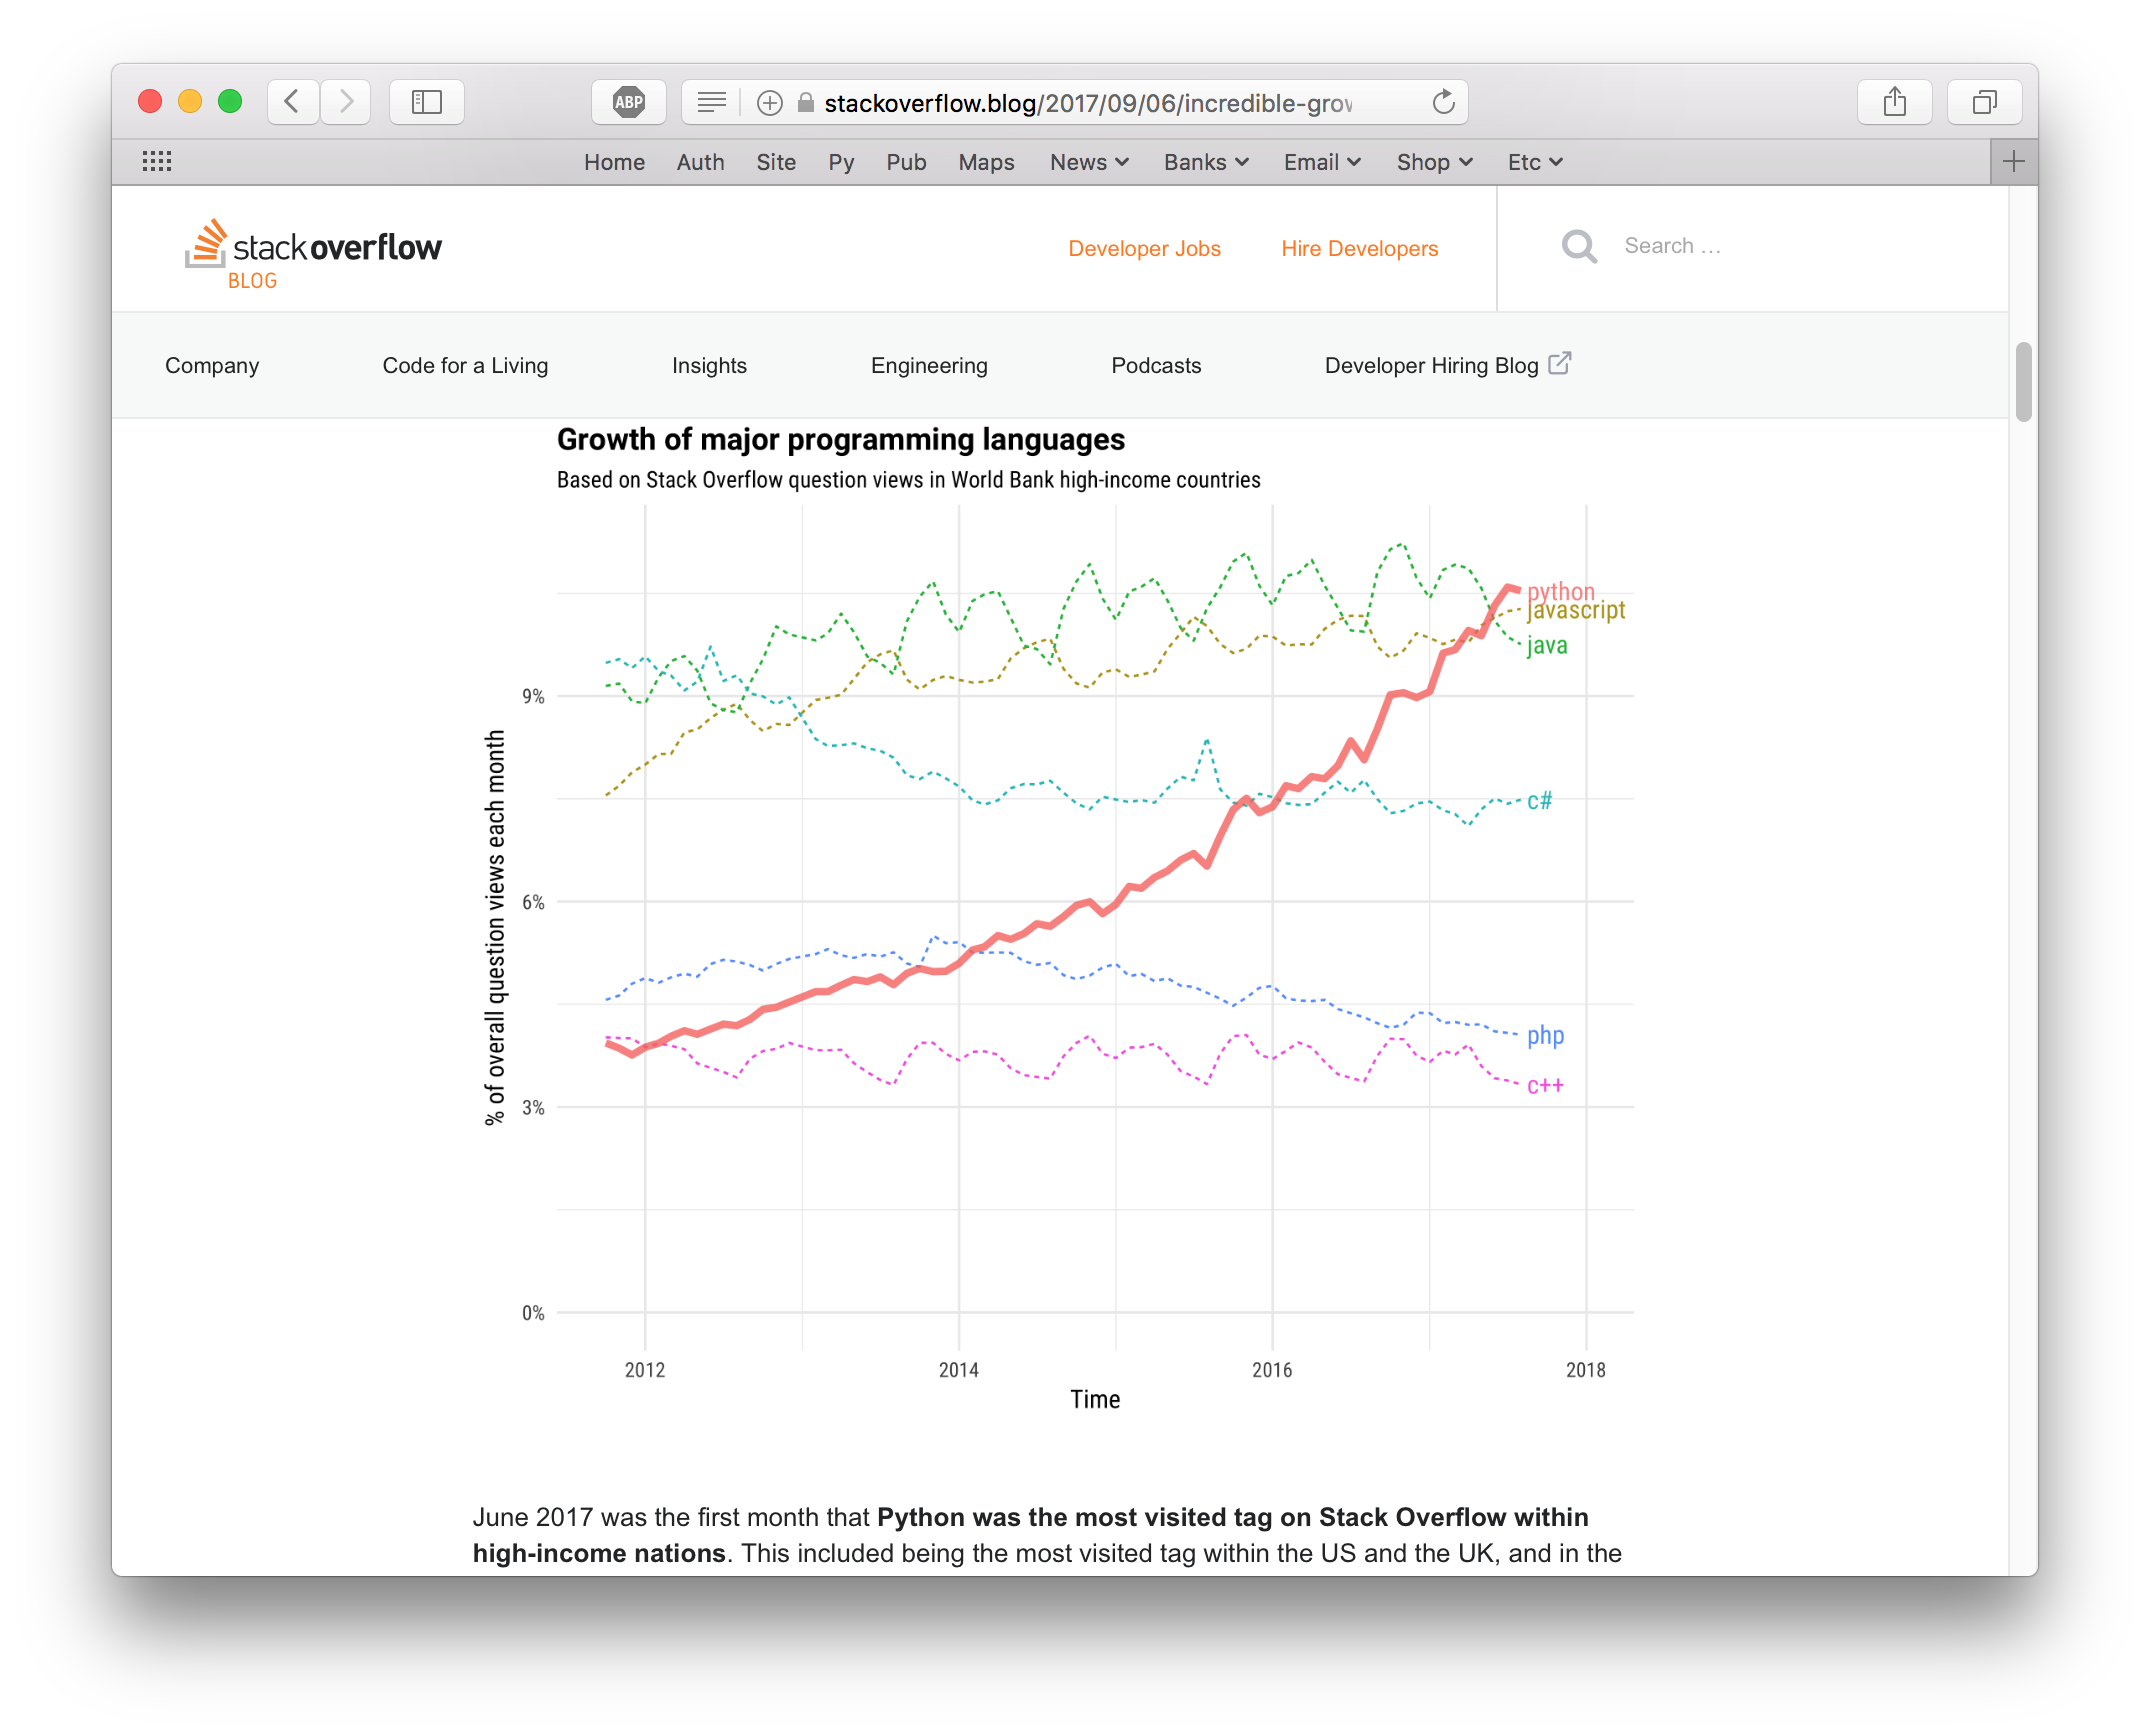Image resolution: width=2150 pixels, height=1736 pixels.
Task: Go back with the back arrow
Action: point(293,102)
